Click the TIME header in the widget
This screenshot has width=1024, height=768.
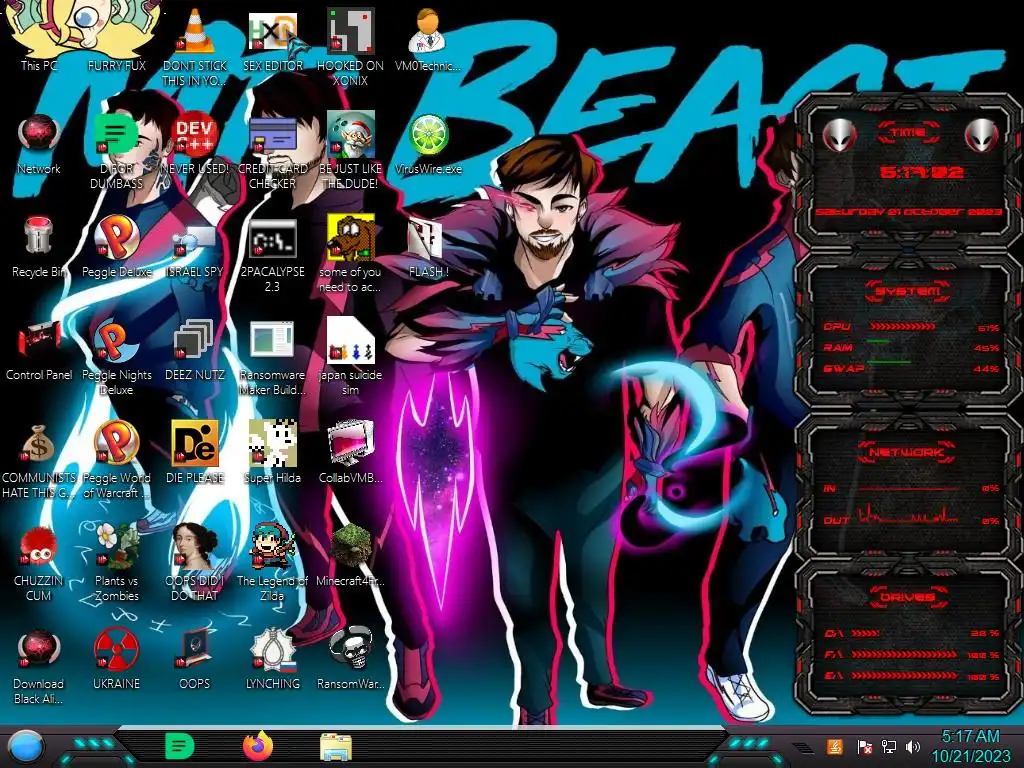(908, 132)
